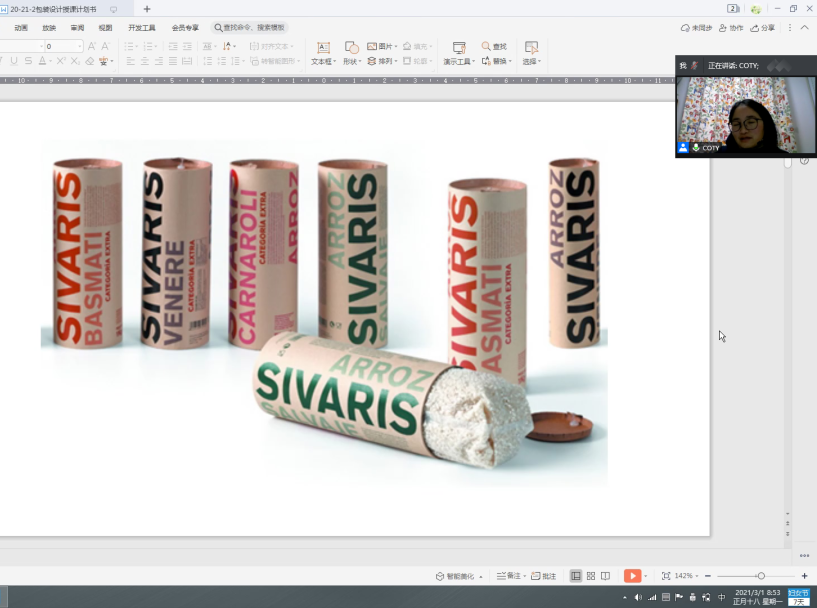Toggle bullet list formatting
This screenshot has height=608, width=817.
click(x=129, y=46)
